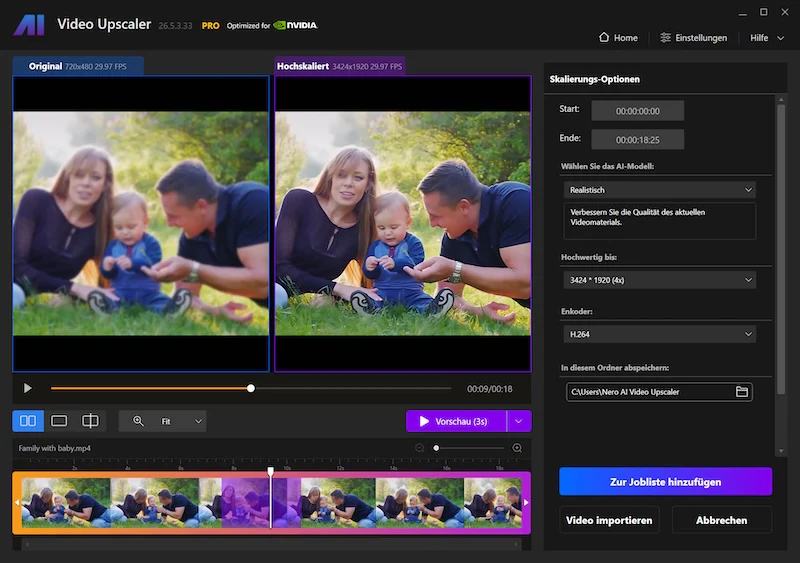Viewport: 800px width, 563px height.
Task: Click Zur Jobliste hinzufügen button
Action: [x=665, y=481]
